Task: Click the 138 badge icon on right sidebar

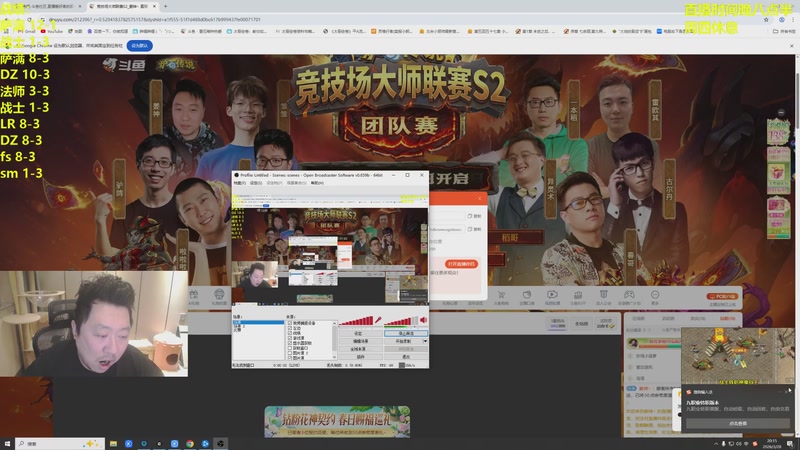Action: [778, 132]
